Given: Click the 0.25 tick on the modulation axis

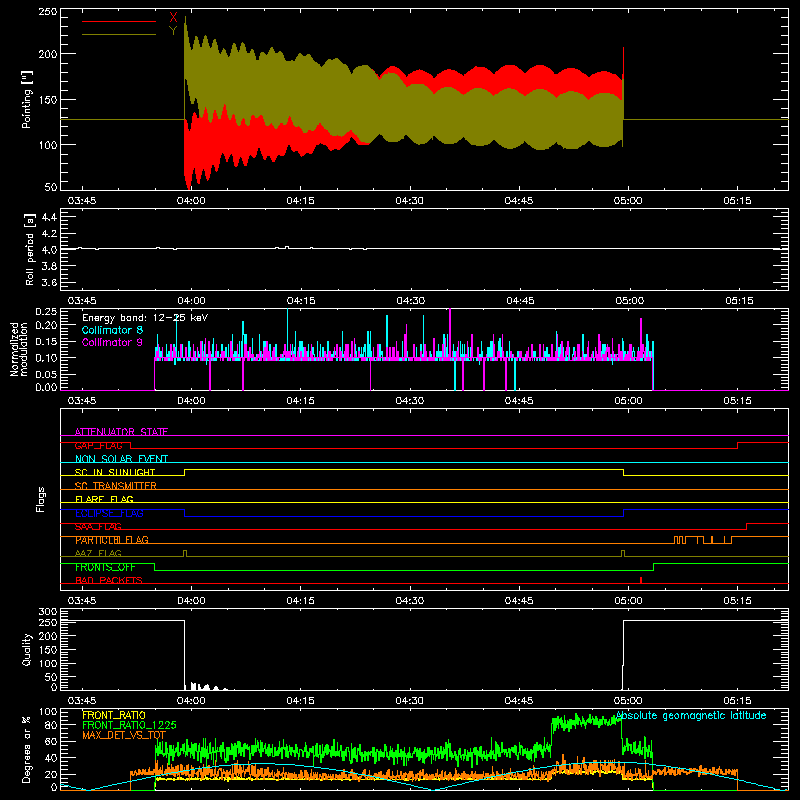Looking at the screenshot, I should point(46,312).
